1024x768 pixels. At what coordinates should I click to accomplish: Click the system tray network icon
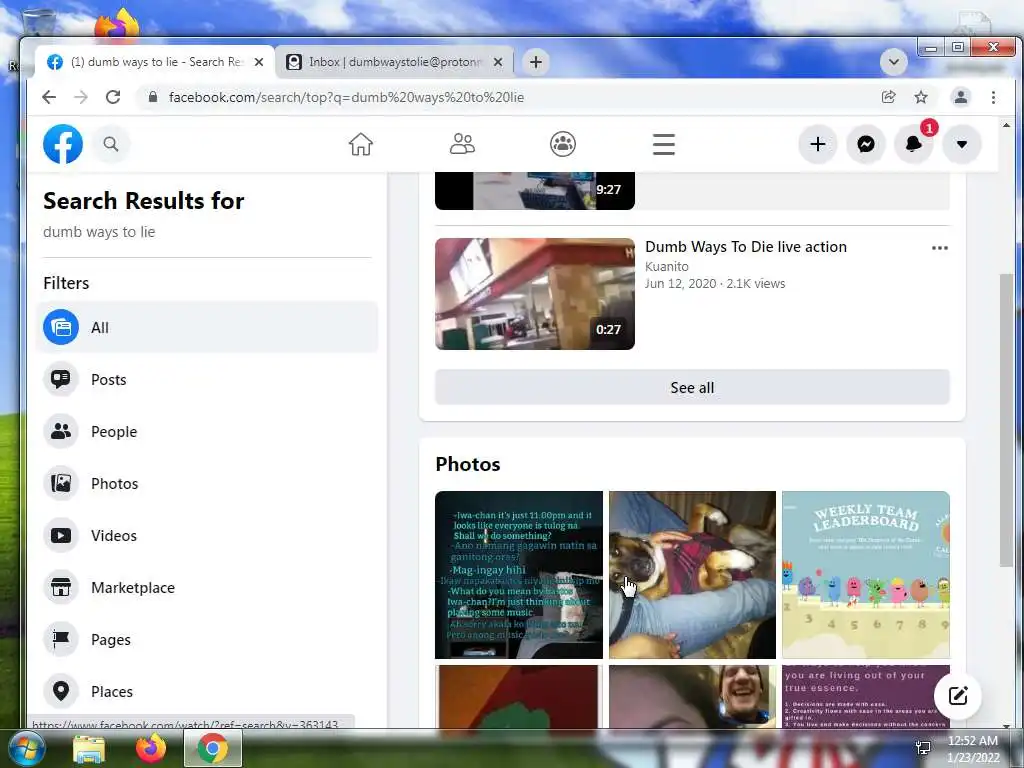pyautogui.click(x=923, y=748)
